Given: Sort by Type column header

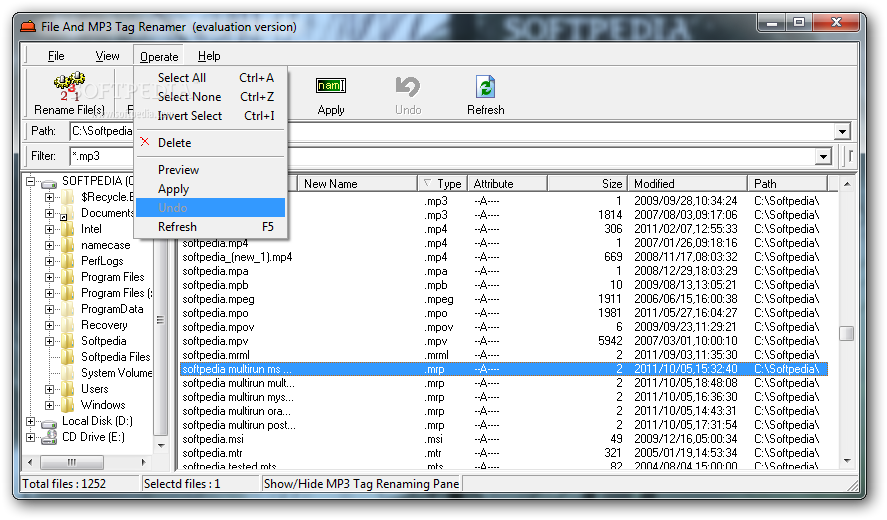Looking at the screenshot, I should [442, 183].
